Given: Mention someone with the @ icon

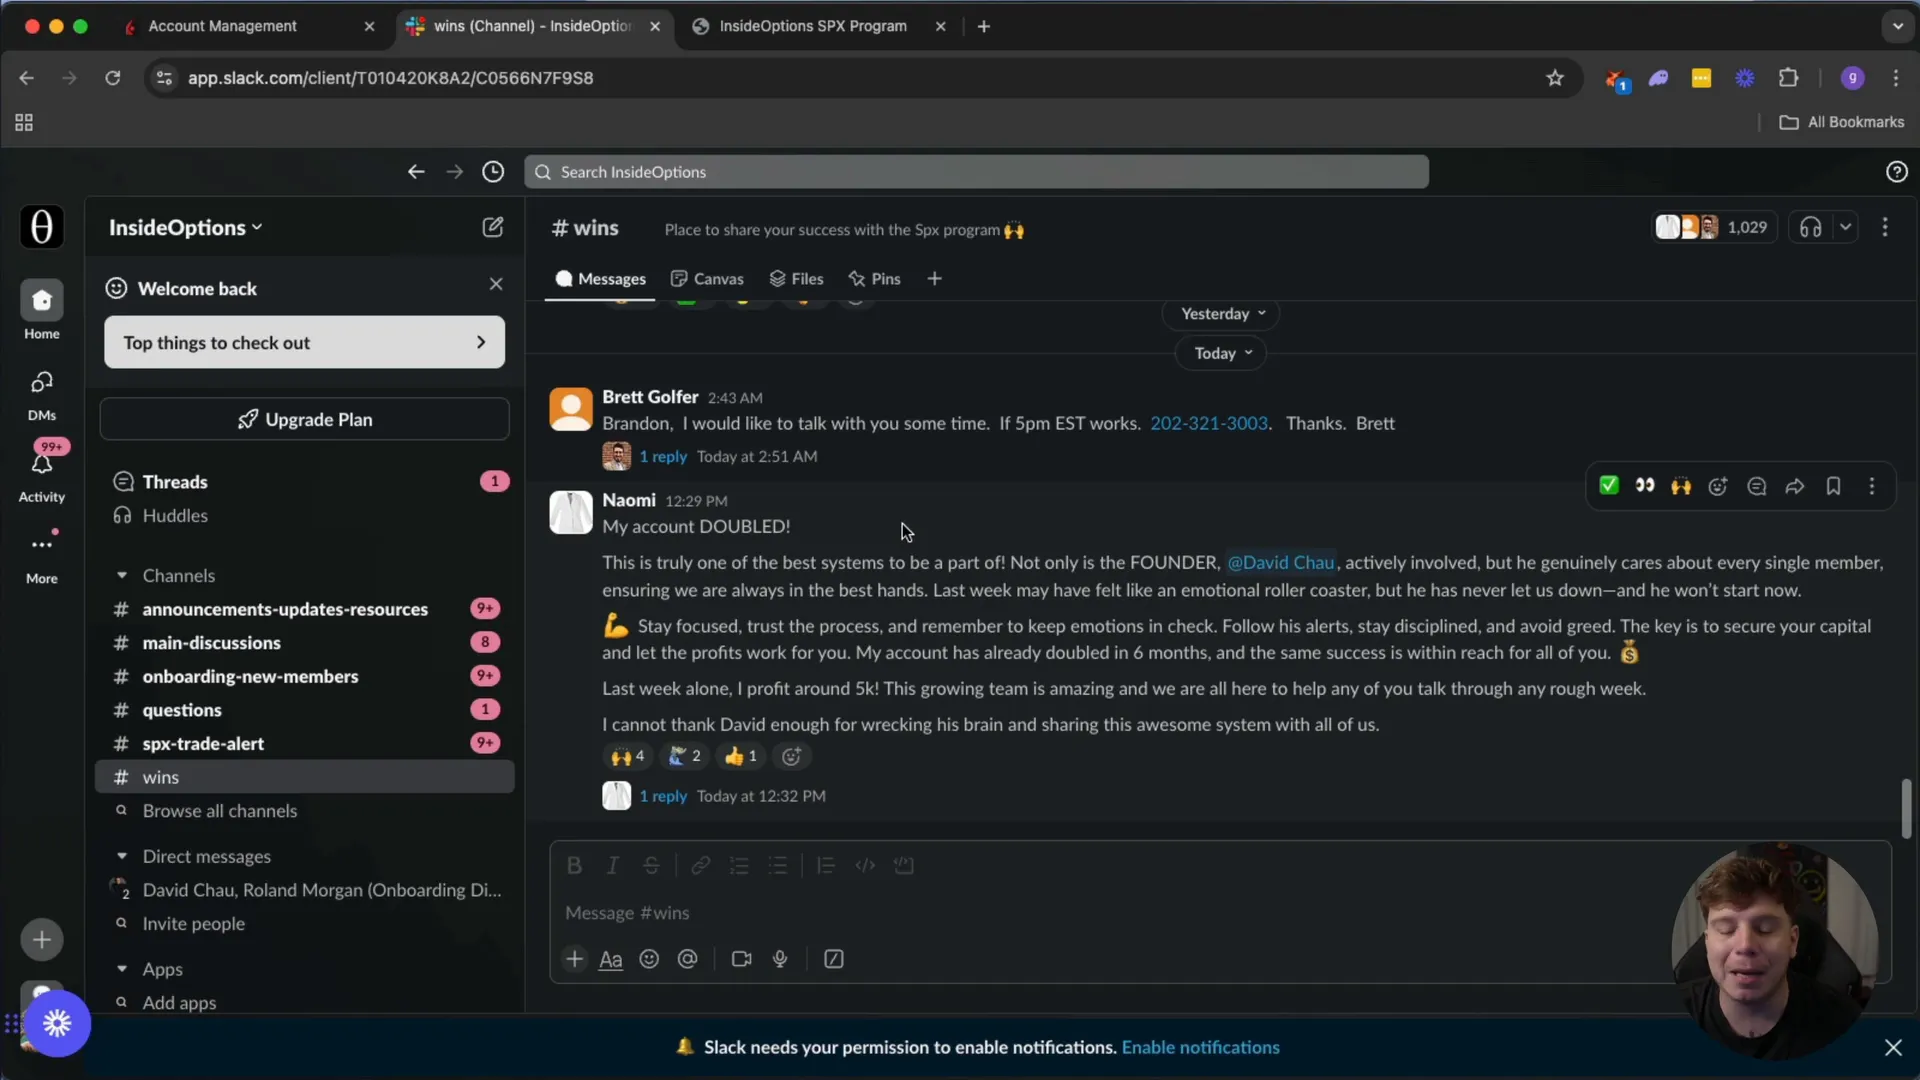Looking at the screenshot, I should pos(687,959).
